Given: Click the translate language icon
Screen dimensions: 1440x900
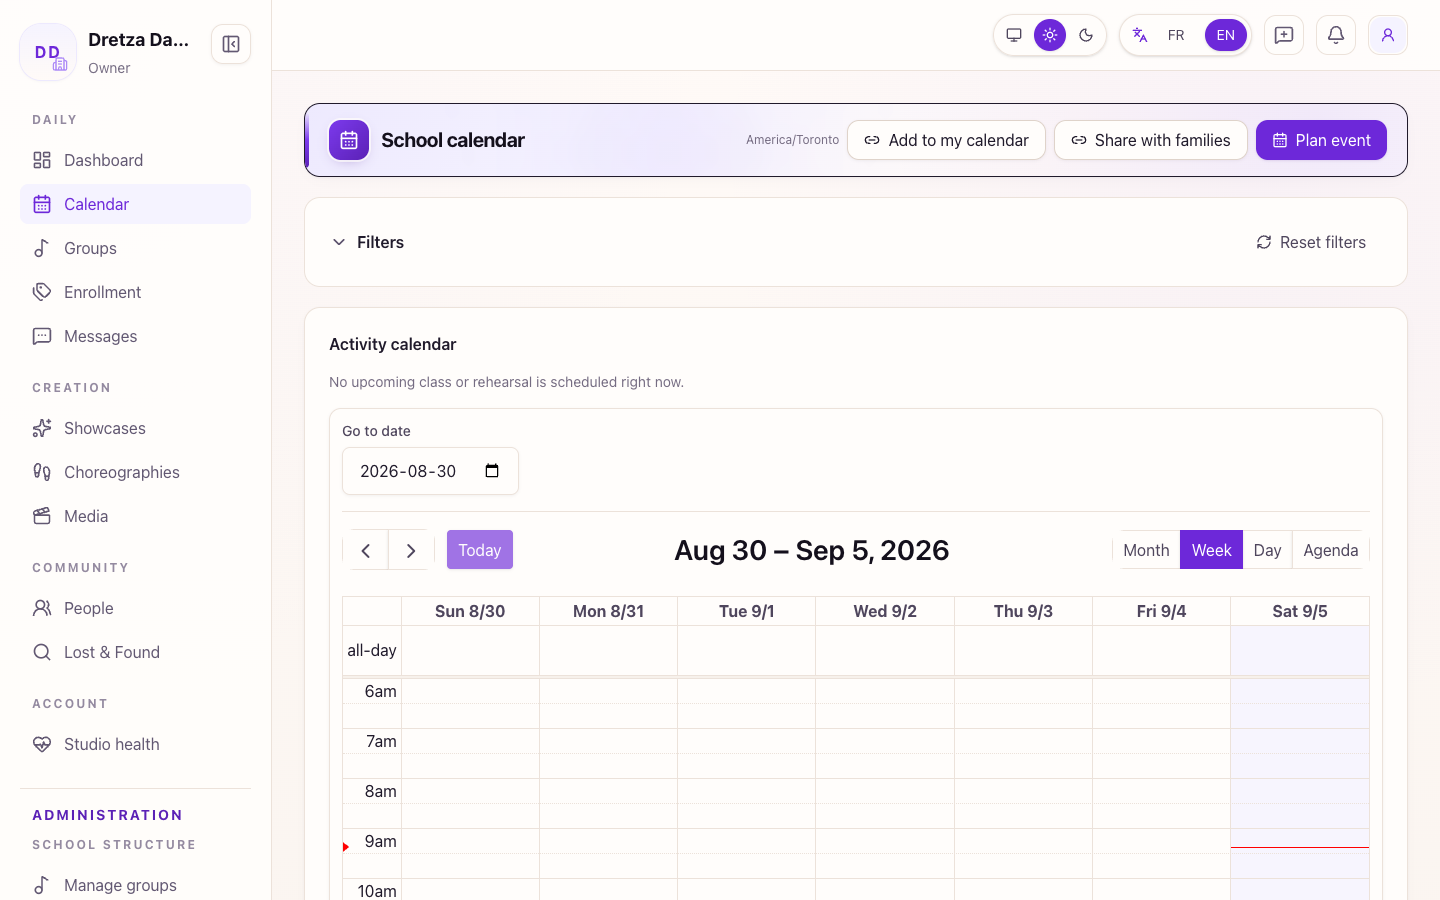Looking at the screenshot, I should (1140, 35).
